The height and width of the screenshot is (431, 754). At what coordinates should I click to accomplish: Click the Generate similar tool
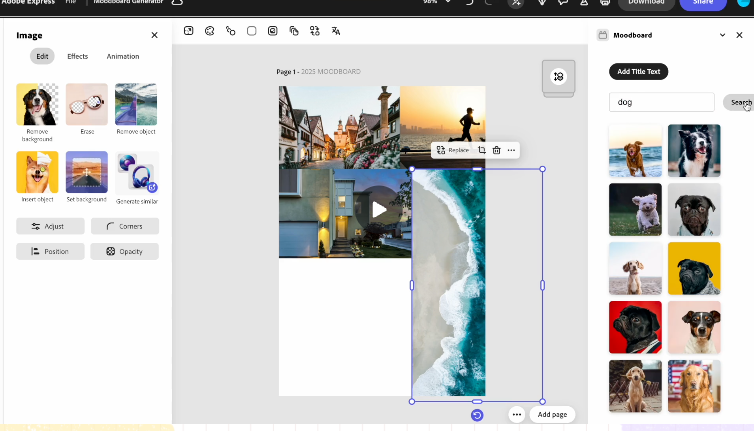pos(137,172)
